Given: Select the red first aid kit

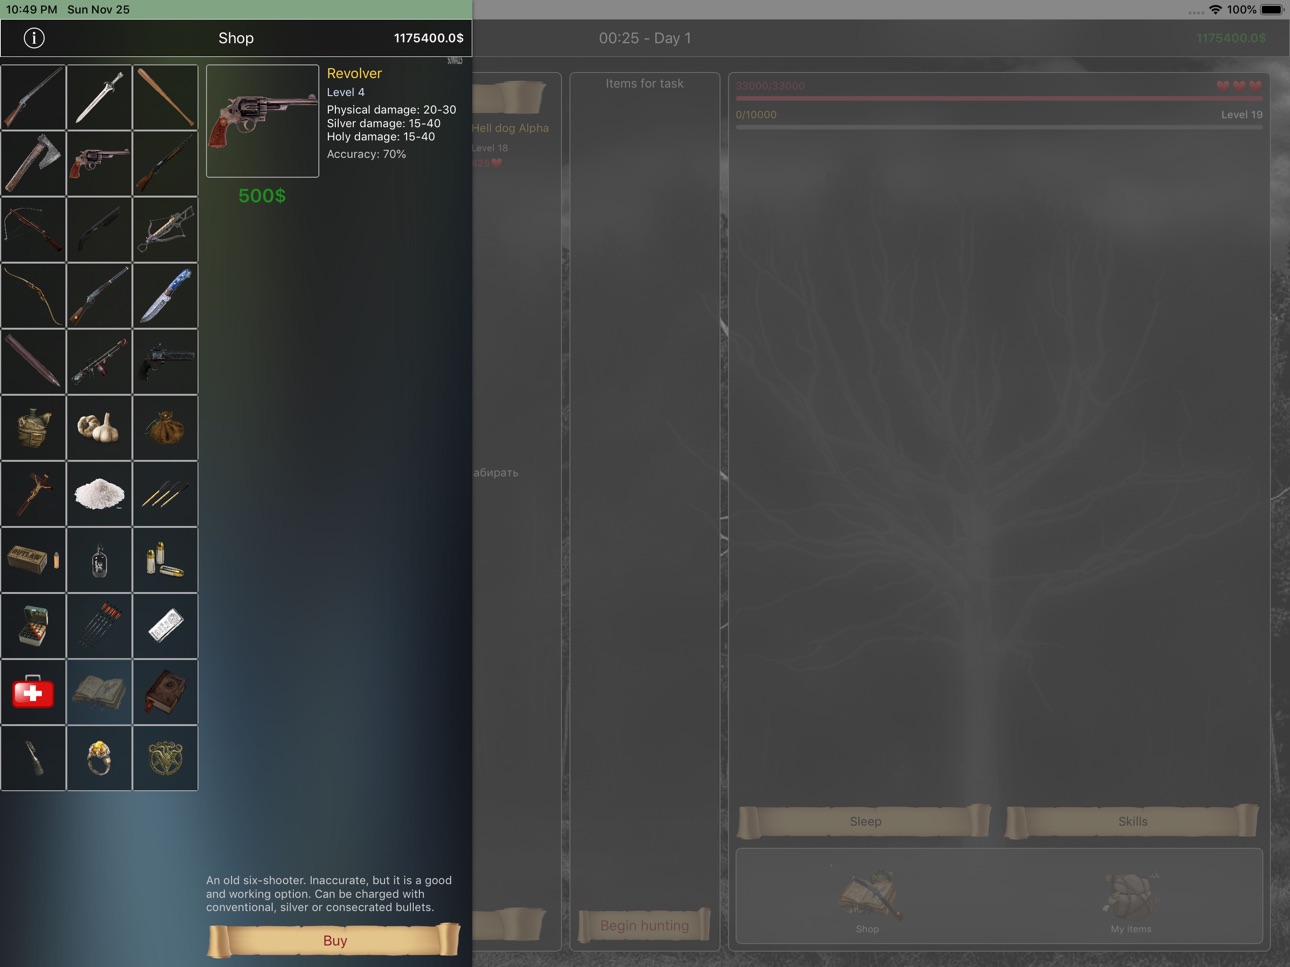Looking at the screenshot, I should [33, 691].
